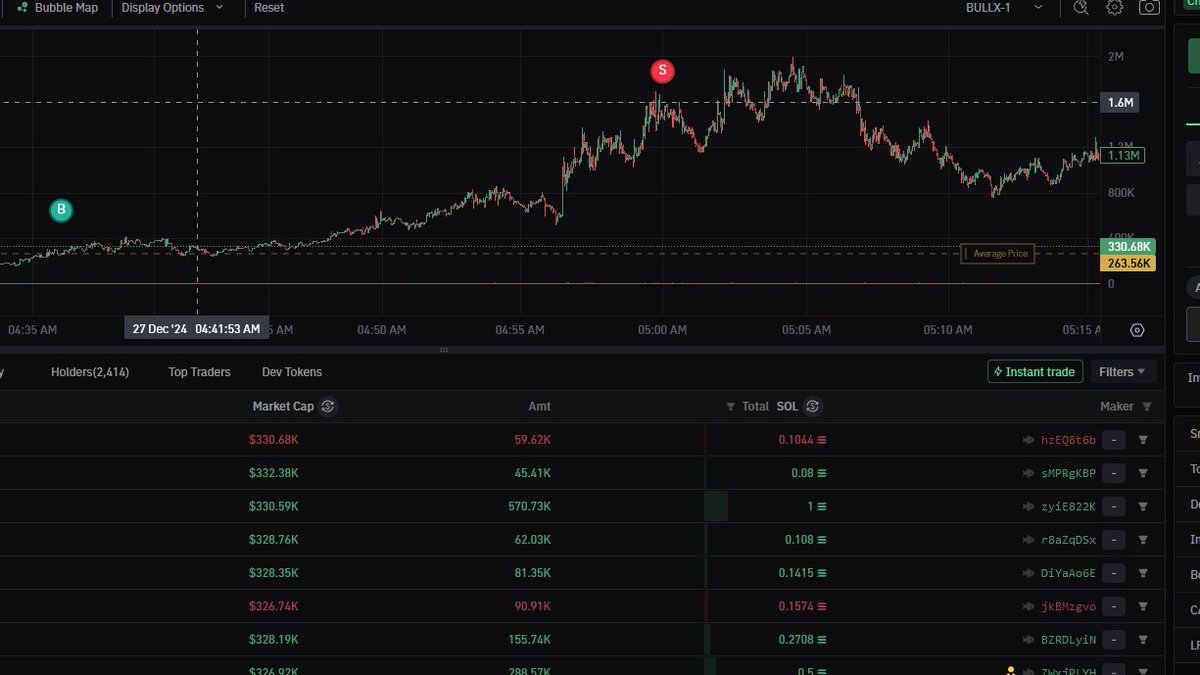
Task: Click the Average Price line label
Action: [x=997, y=254]
